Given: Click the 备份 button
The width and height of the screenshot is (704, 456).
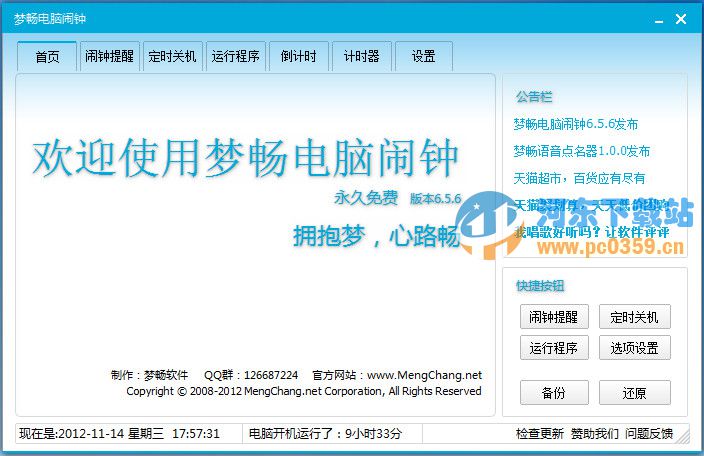Looking at the screenshot, I should click(x=554, y=393).
